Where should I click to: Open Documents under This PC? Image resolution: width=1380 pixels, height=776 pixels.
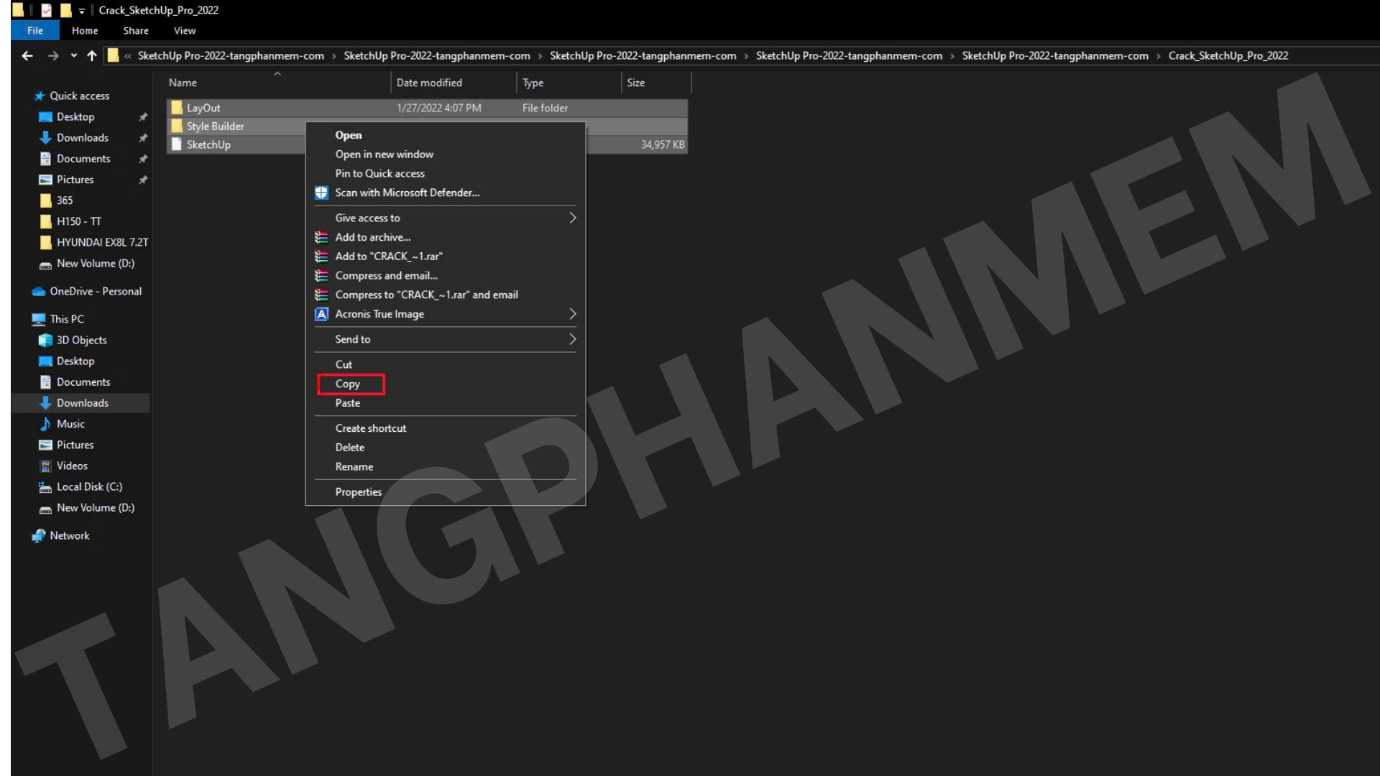coord(84,383)
